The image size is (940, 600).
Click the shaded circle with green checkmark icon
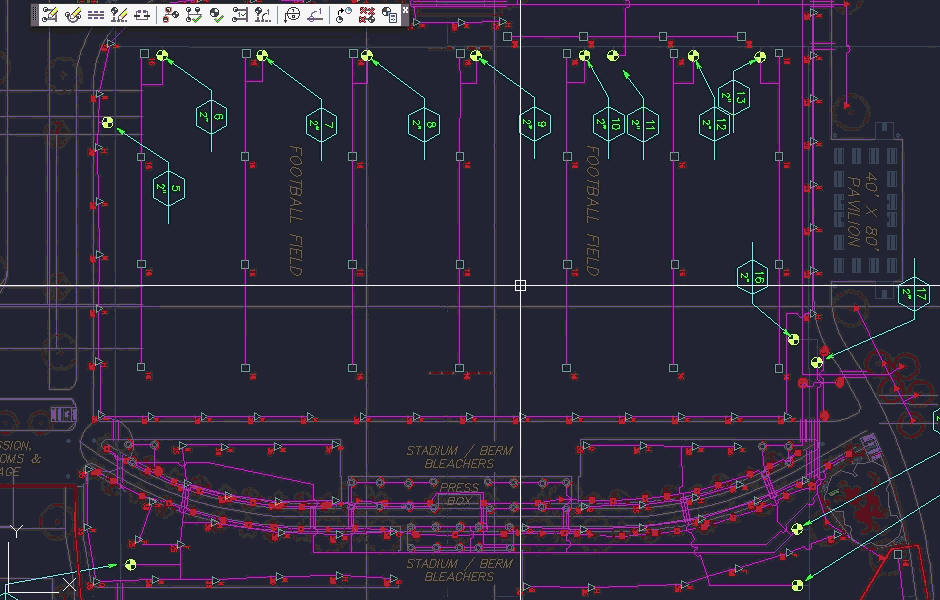[x=217, y=15]
